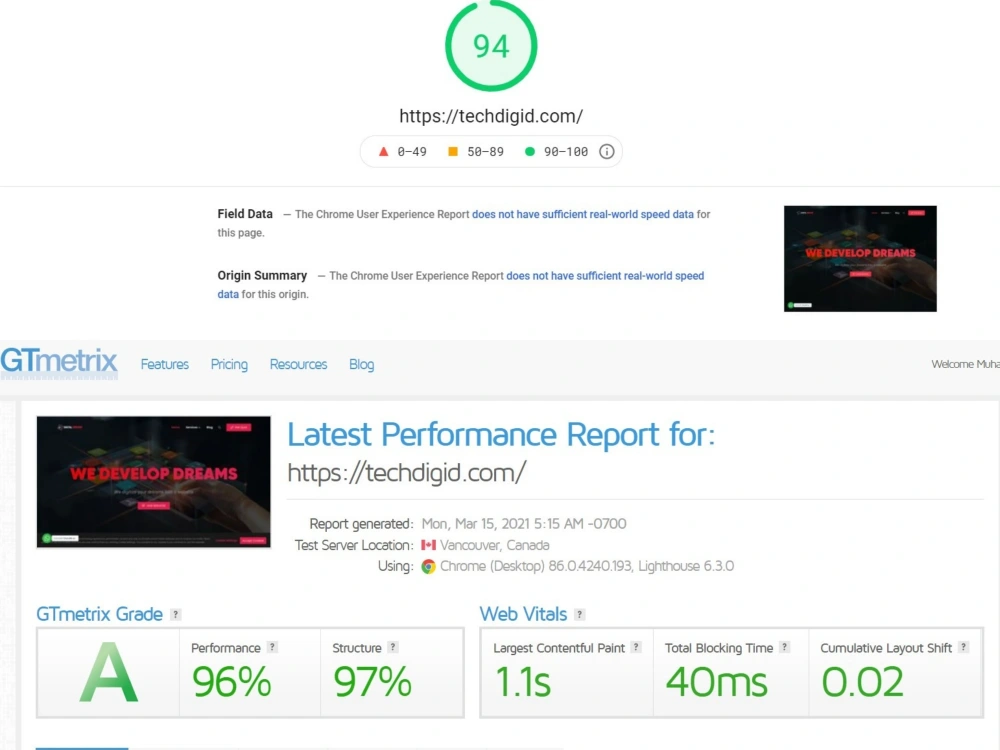Open Blog in the GTmetrix menu
The image size is (1000, 750).
click(362, 364)
